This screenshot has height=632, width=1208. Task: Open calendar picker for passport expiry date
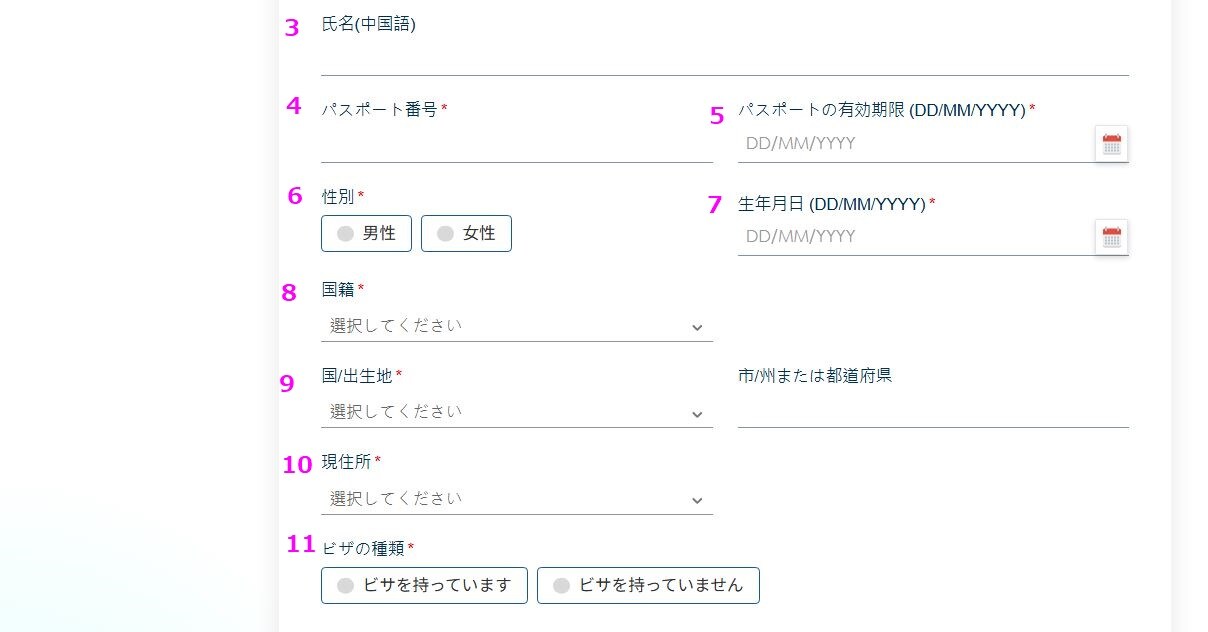tap(1112, 144)
